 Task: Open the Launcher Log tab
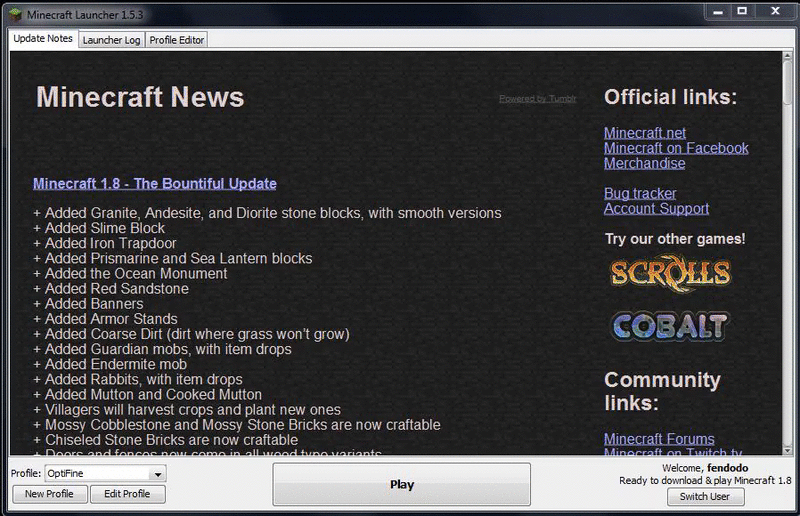pos(111,40)
